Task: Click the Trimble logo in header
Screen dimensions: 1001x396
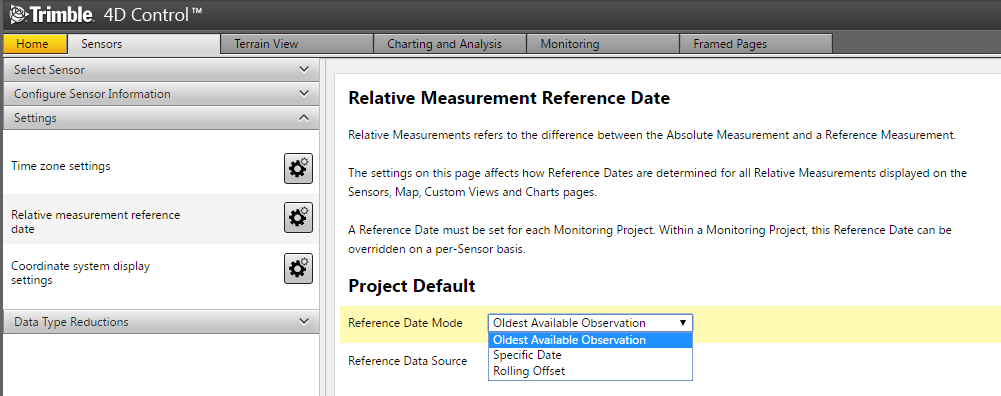Action: (52, 15)
